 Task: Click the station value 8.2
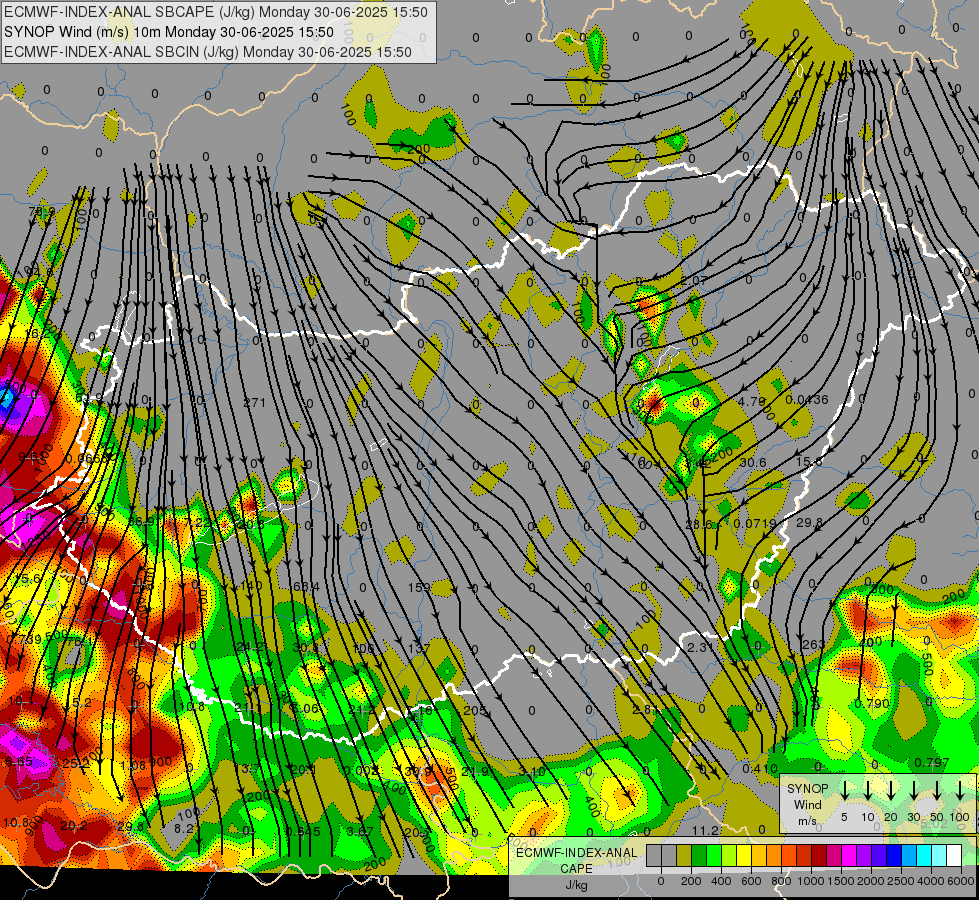tap(184, 829)
